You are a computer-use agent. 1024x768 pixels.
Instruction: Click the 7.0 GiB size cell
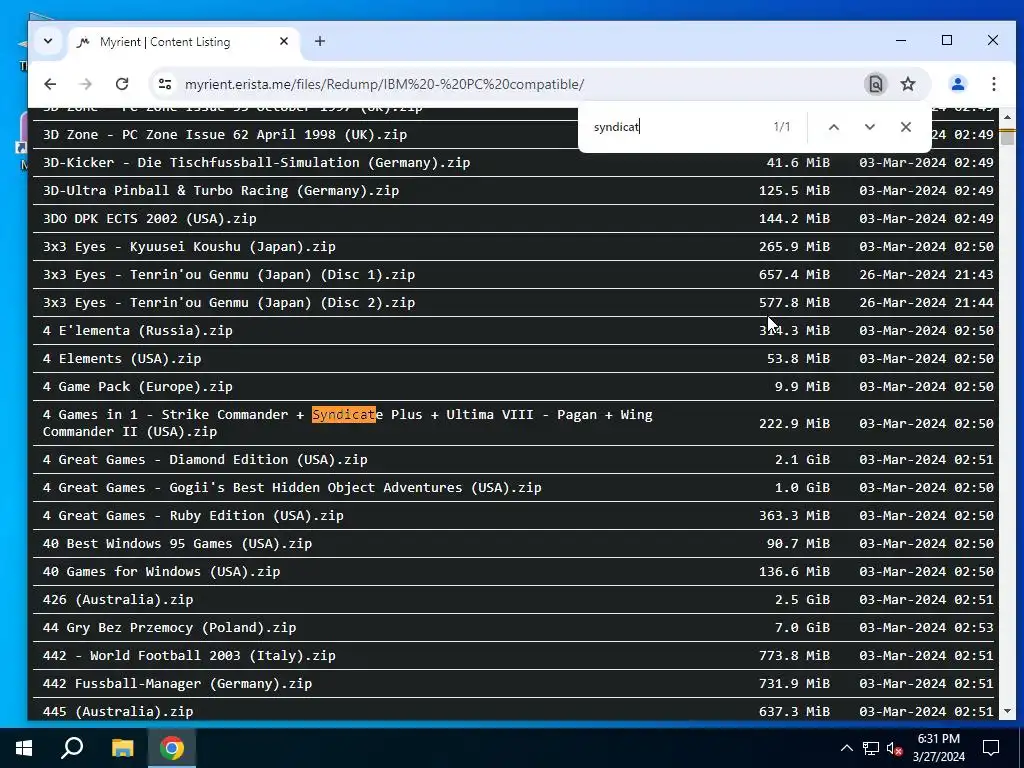point(802,628)
